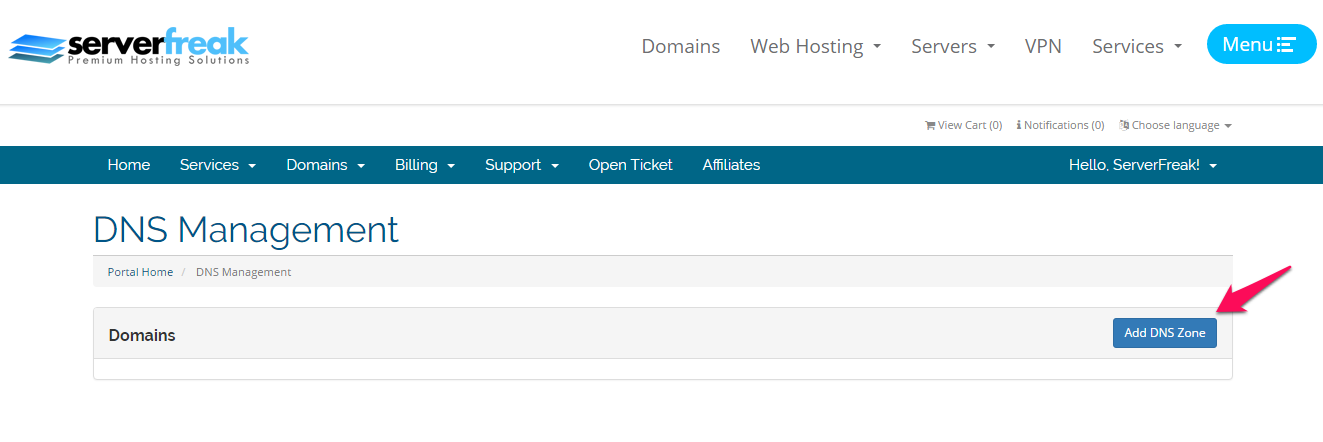
Task: Follow the Portal Home breadcrumb link
Action: 140,272
